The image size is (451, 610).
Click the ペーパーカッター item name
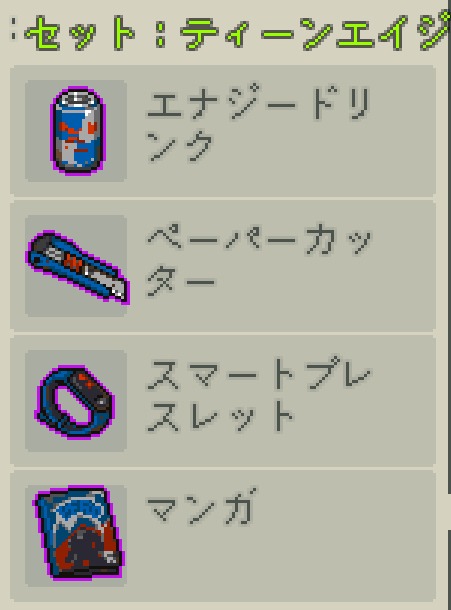(260, 260)
